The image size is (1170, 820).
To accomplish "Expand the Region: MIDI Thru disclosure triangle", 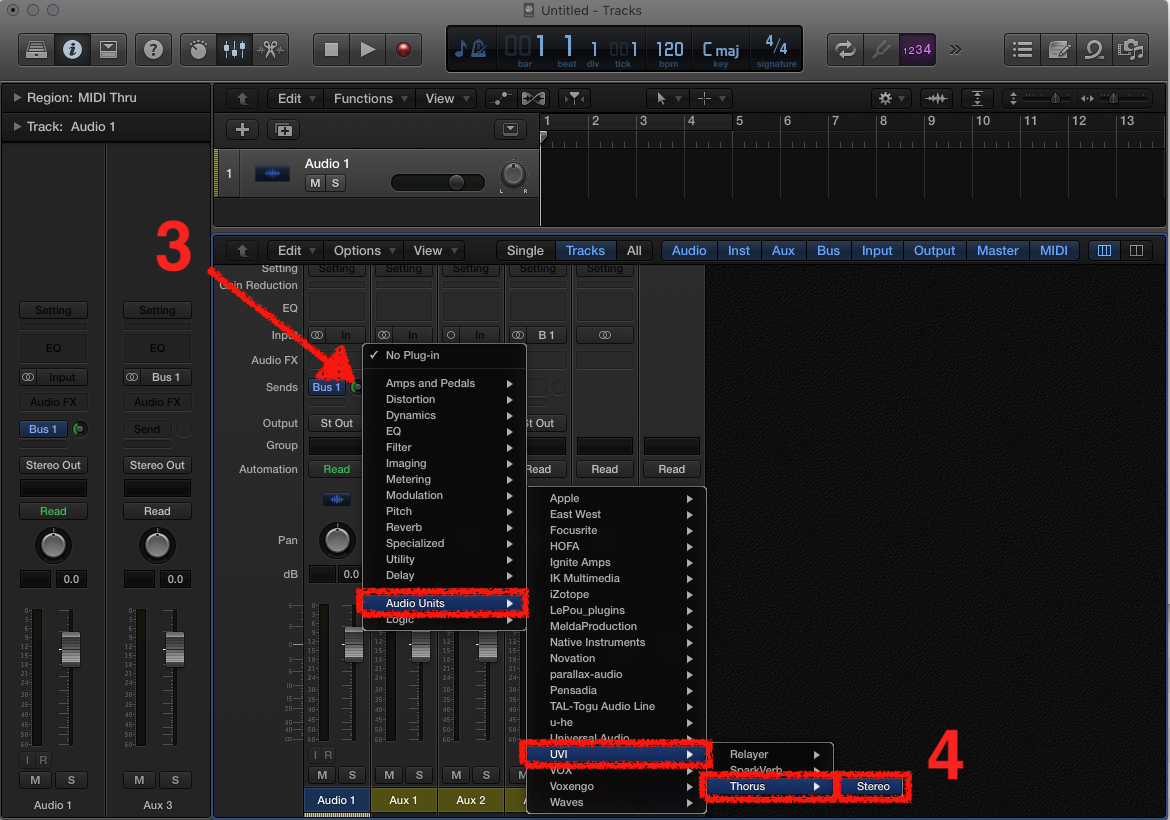I will [16, 97].
